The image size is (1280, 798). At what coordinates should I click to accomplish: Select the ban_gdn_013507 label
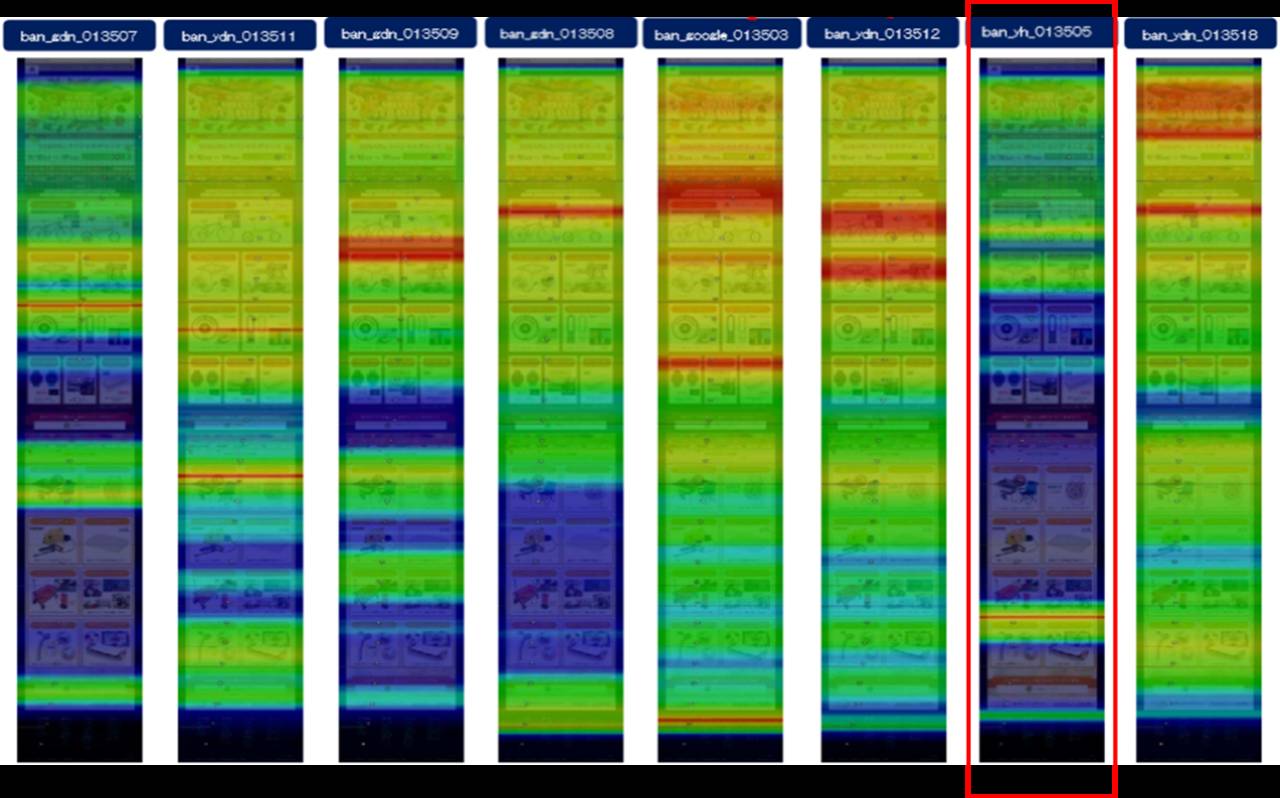click(x=79, y=36)
